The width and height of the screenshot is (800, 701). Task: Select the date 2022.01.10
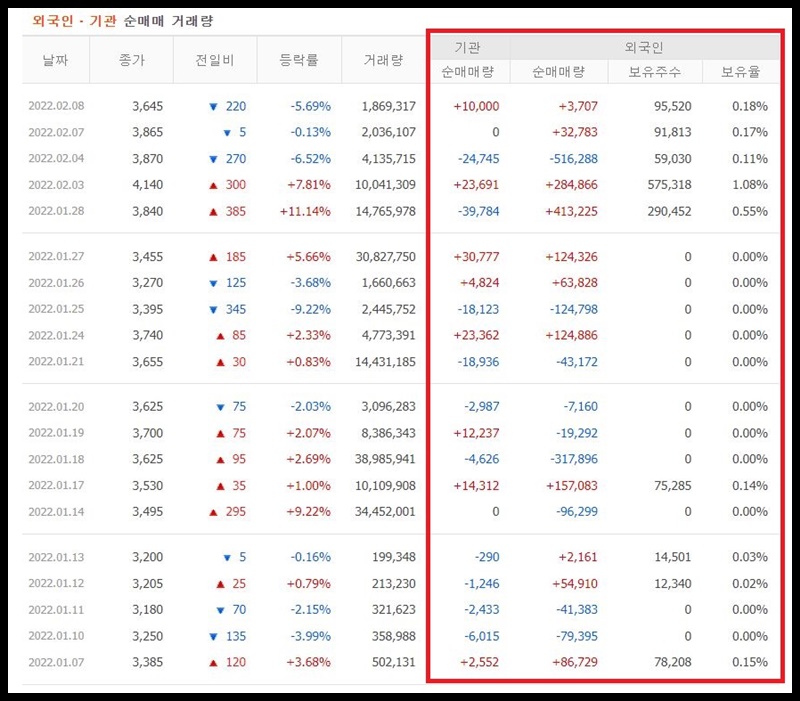[56, 636]
